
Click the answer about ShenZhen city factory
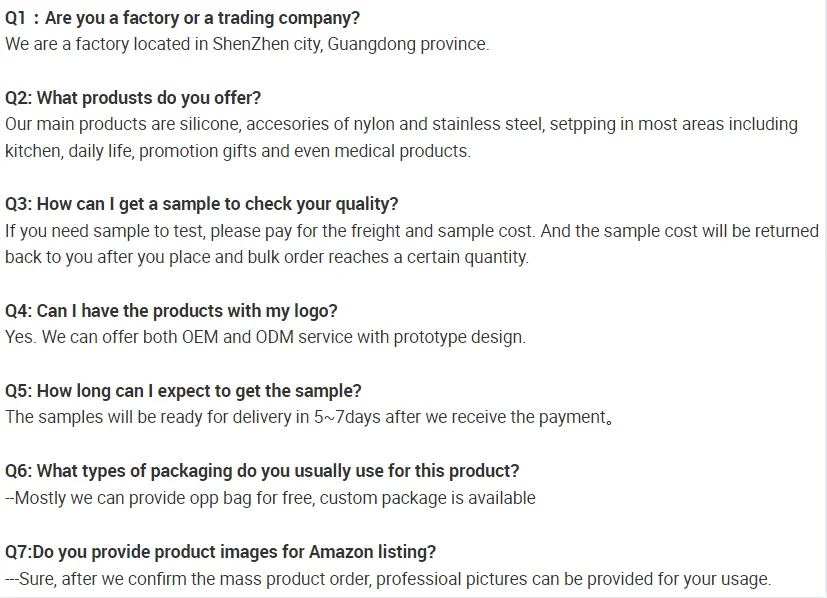(x=247, y=44)
